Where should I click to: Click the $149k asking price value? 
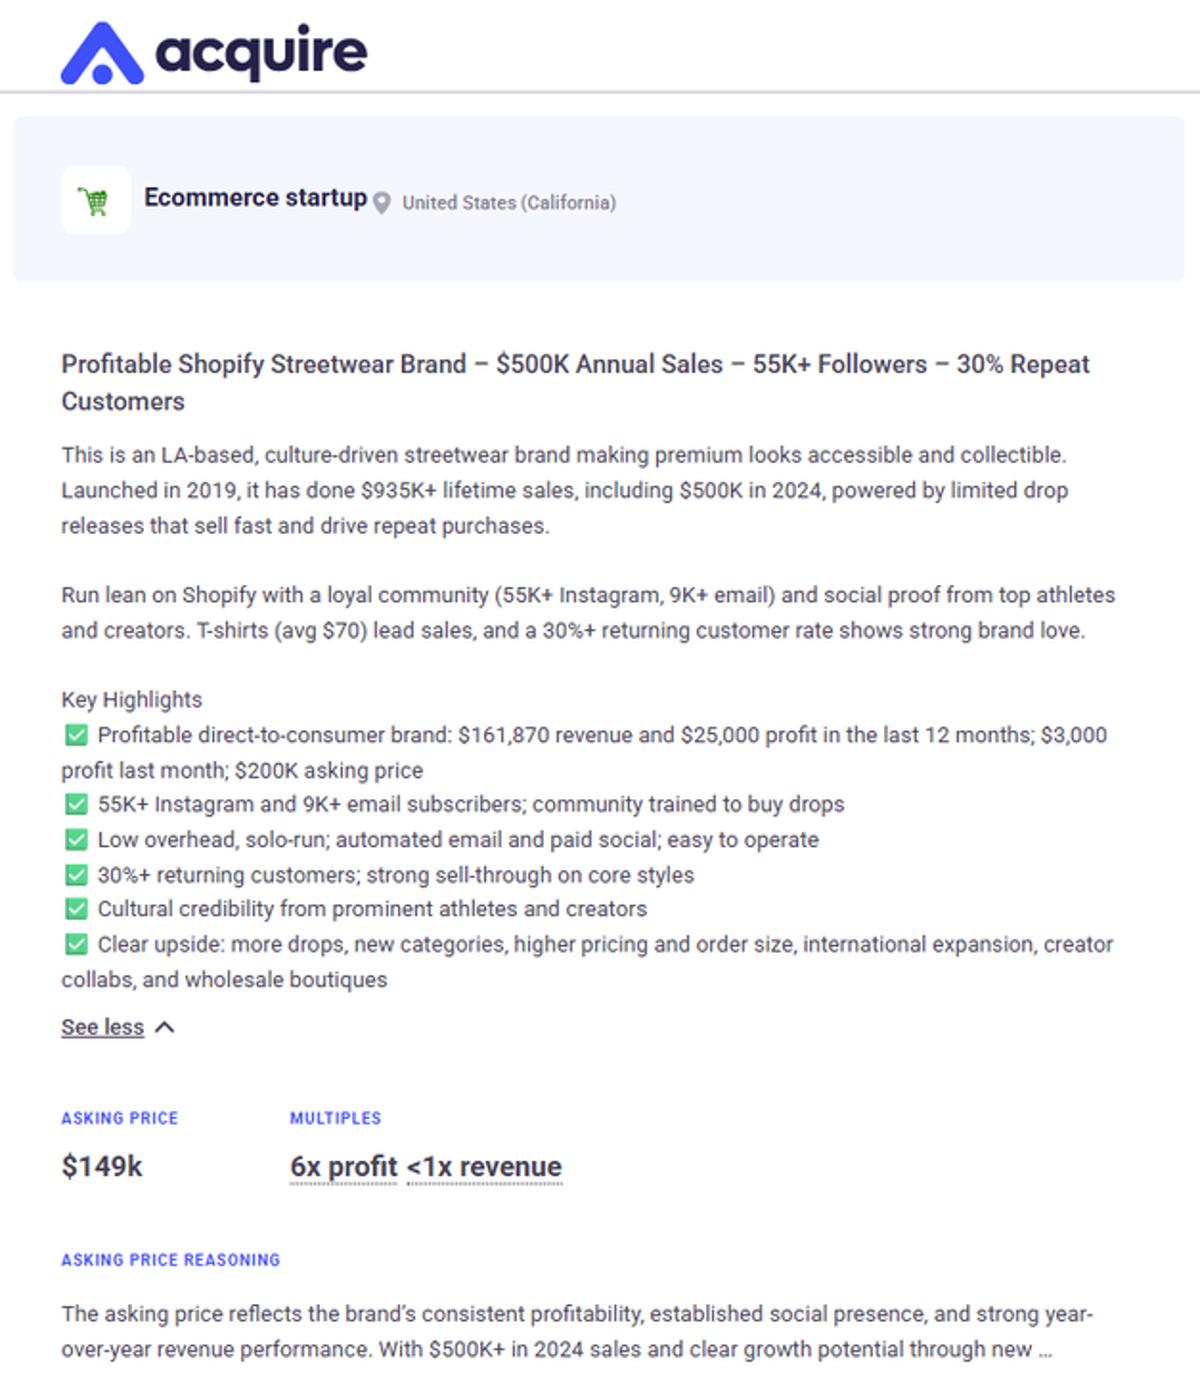(102, 1166)
